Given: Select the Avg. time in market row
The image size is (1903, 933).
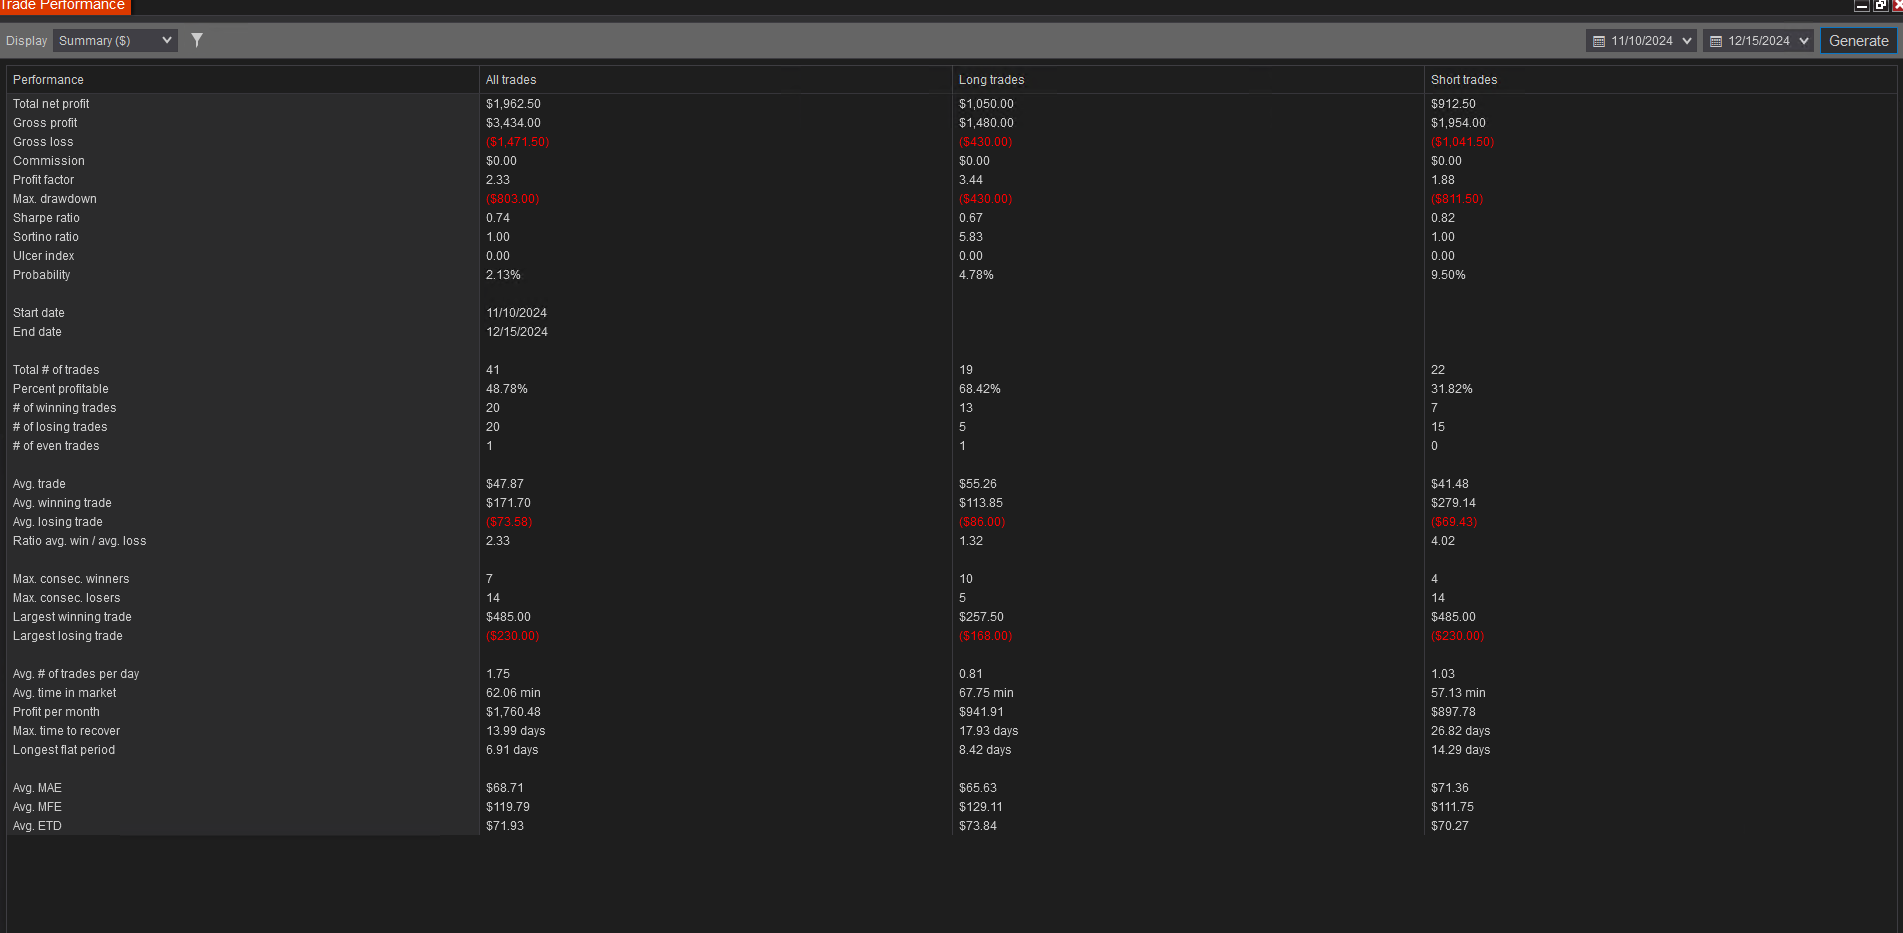Looking at the screenshot, I should click(65, 693).
